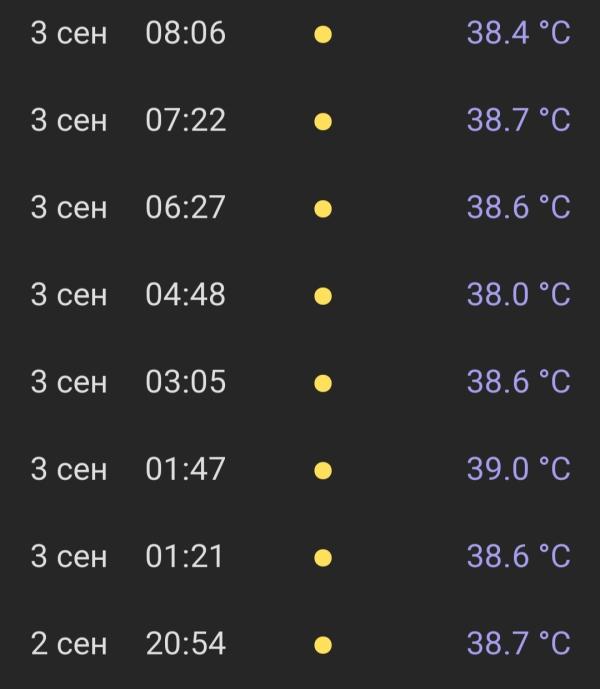This screenshot has width=600, height=689.
Task: Tap the 07:22 time label
Action: coord(185,120)
